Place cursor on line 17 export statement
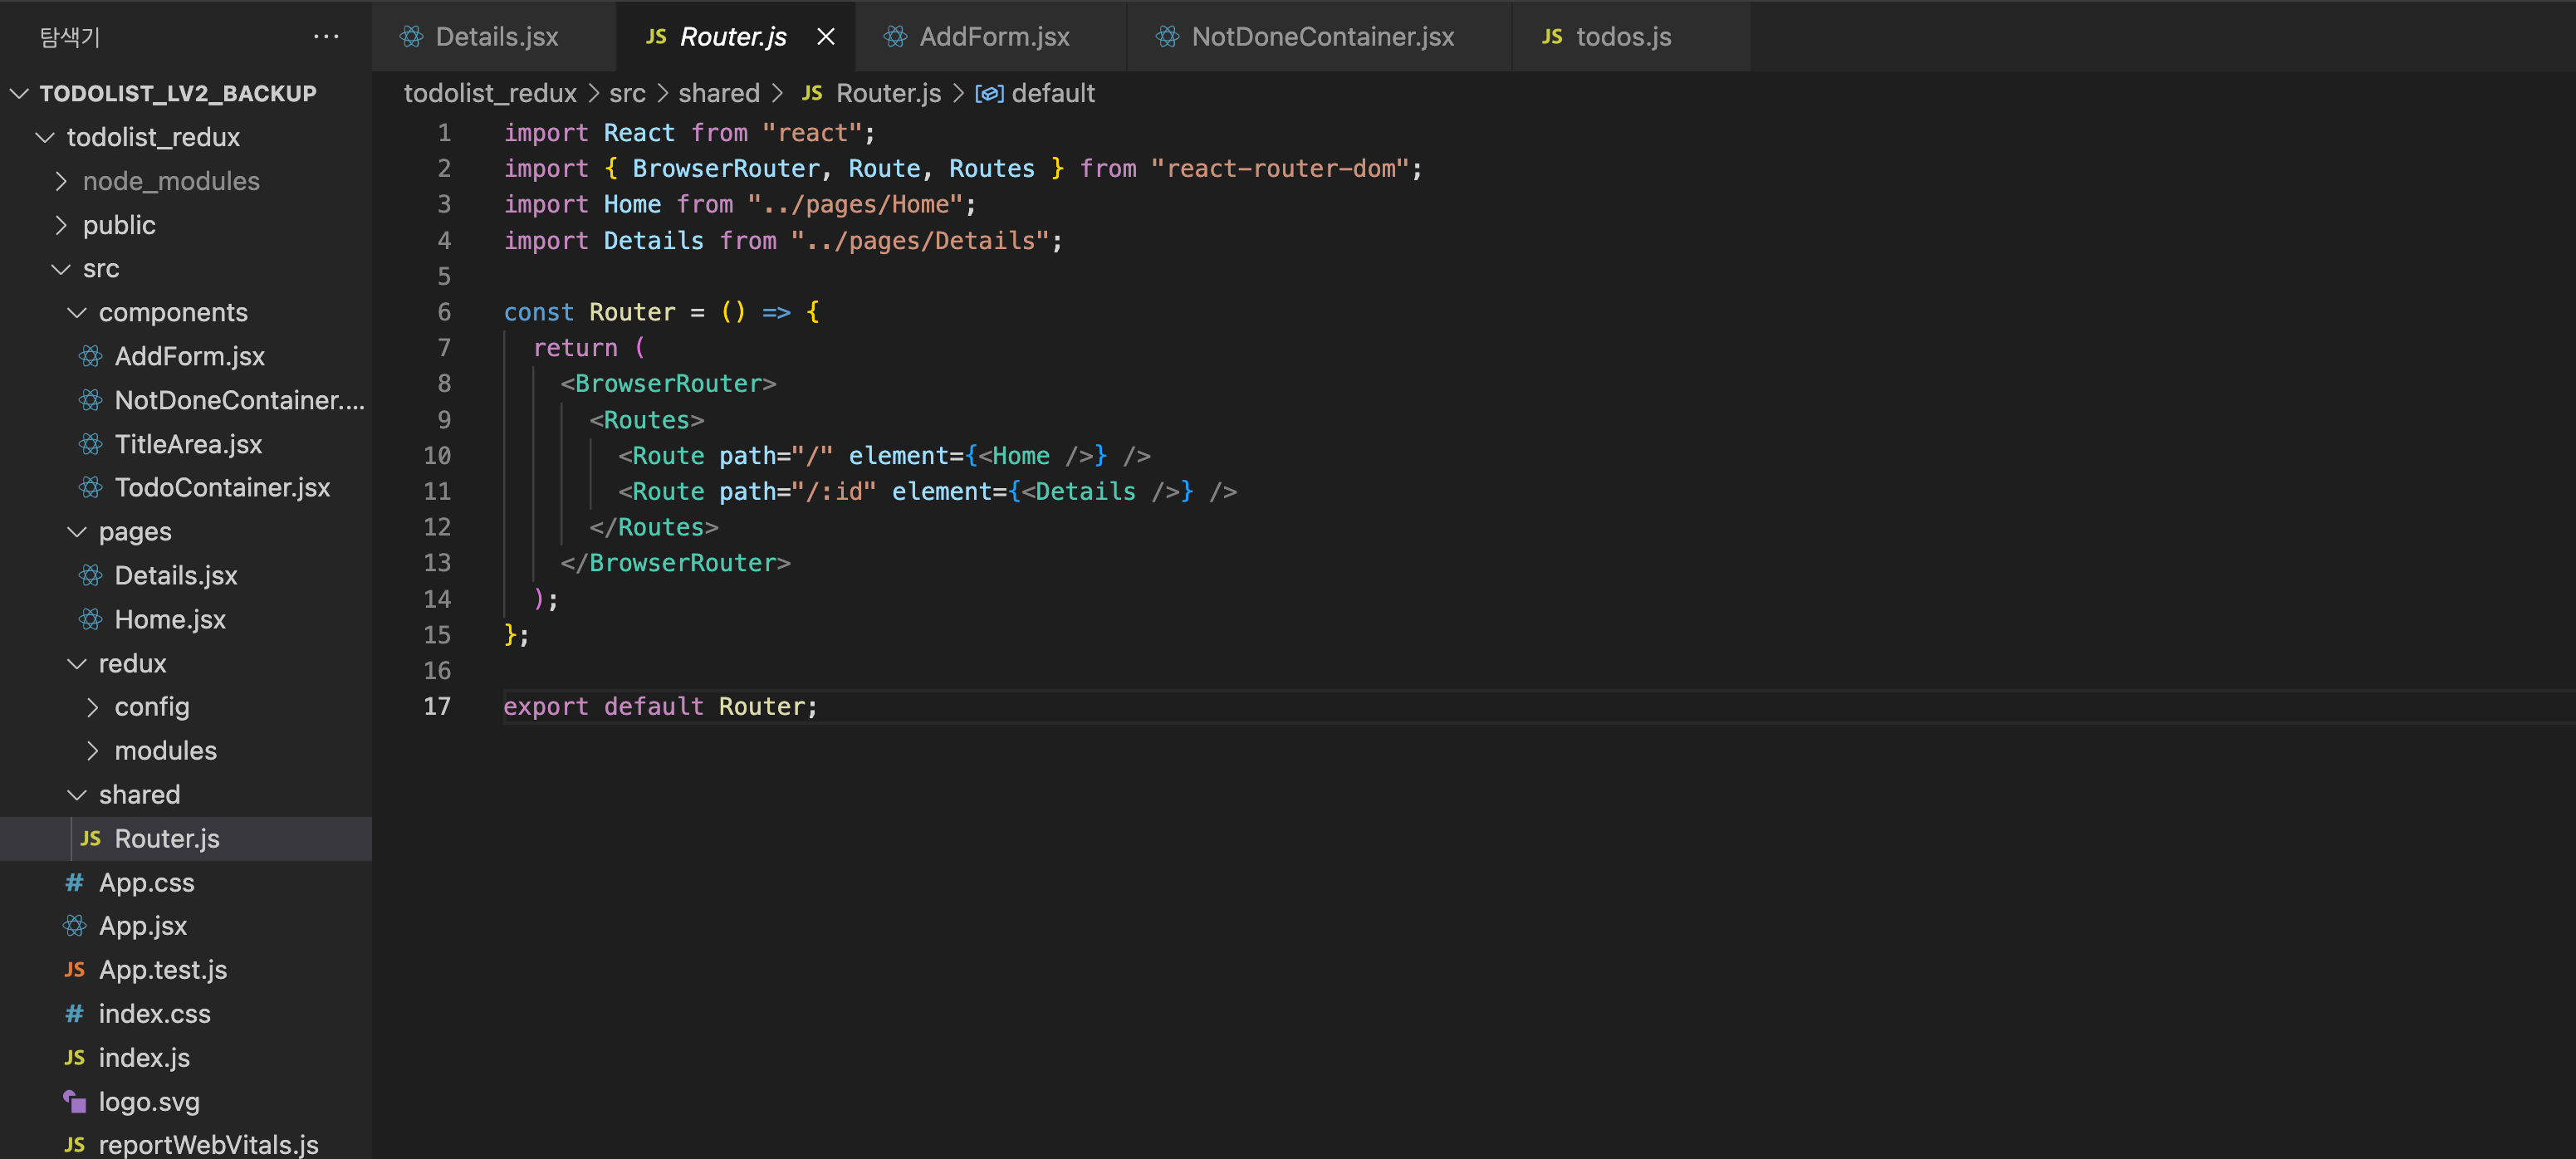Viewport: 2576px width, 1159px height. [660, 706]
